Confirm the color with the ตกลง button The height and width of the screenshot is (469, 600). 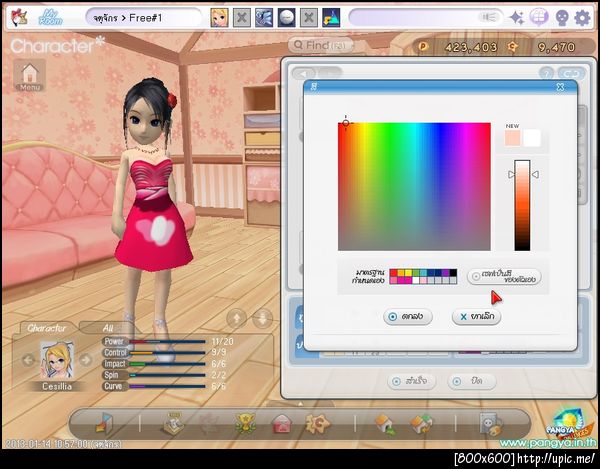pos(408,317)
